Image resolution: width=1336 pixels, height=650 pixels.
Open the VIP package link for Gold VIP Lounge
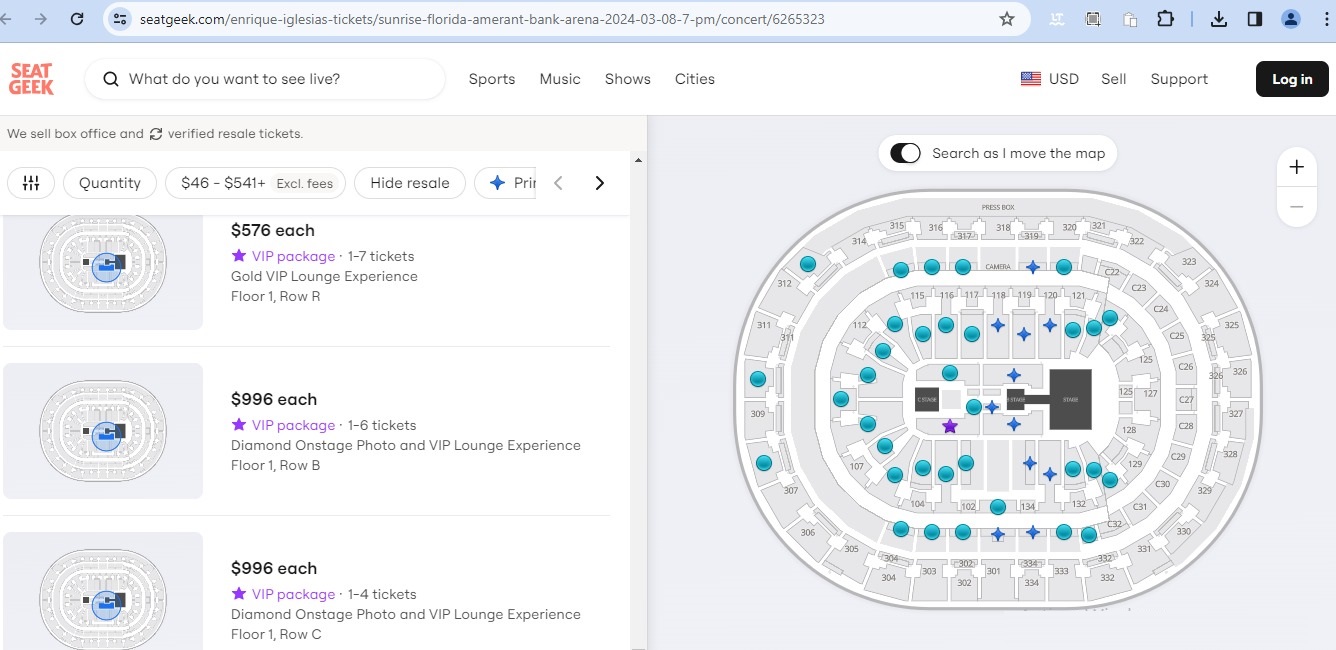pyautogui.click(x=293, y=256)
